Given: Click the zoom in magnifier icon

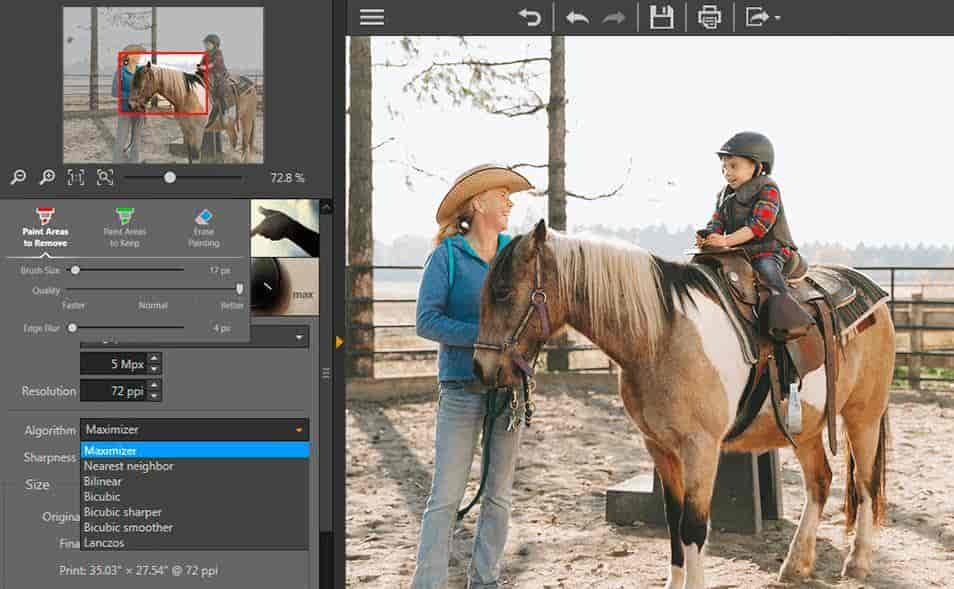Looking at the screenshot, I should [x=47, y=177].
